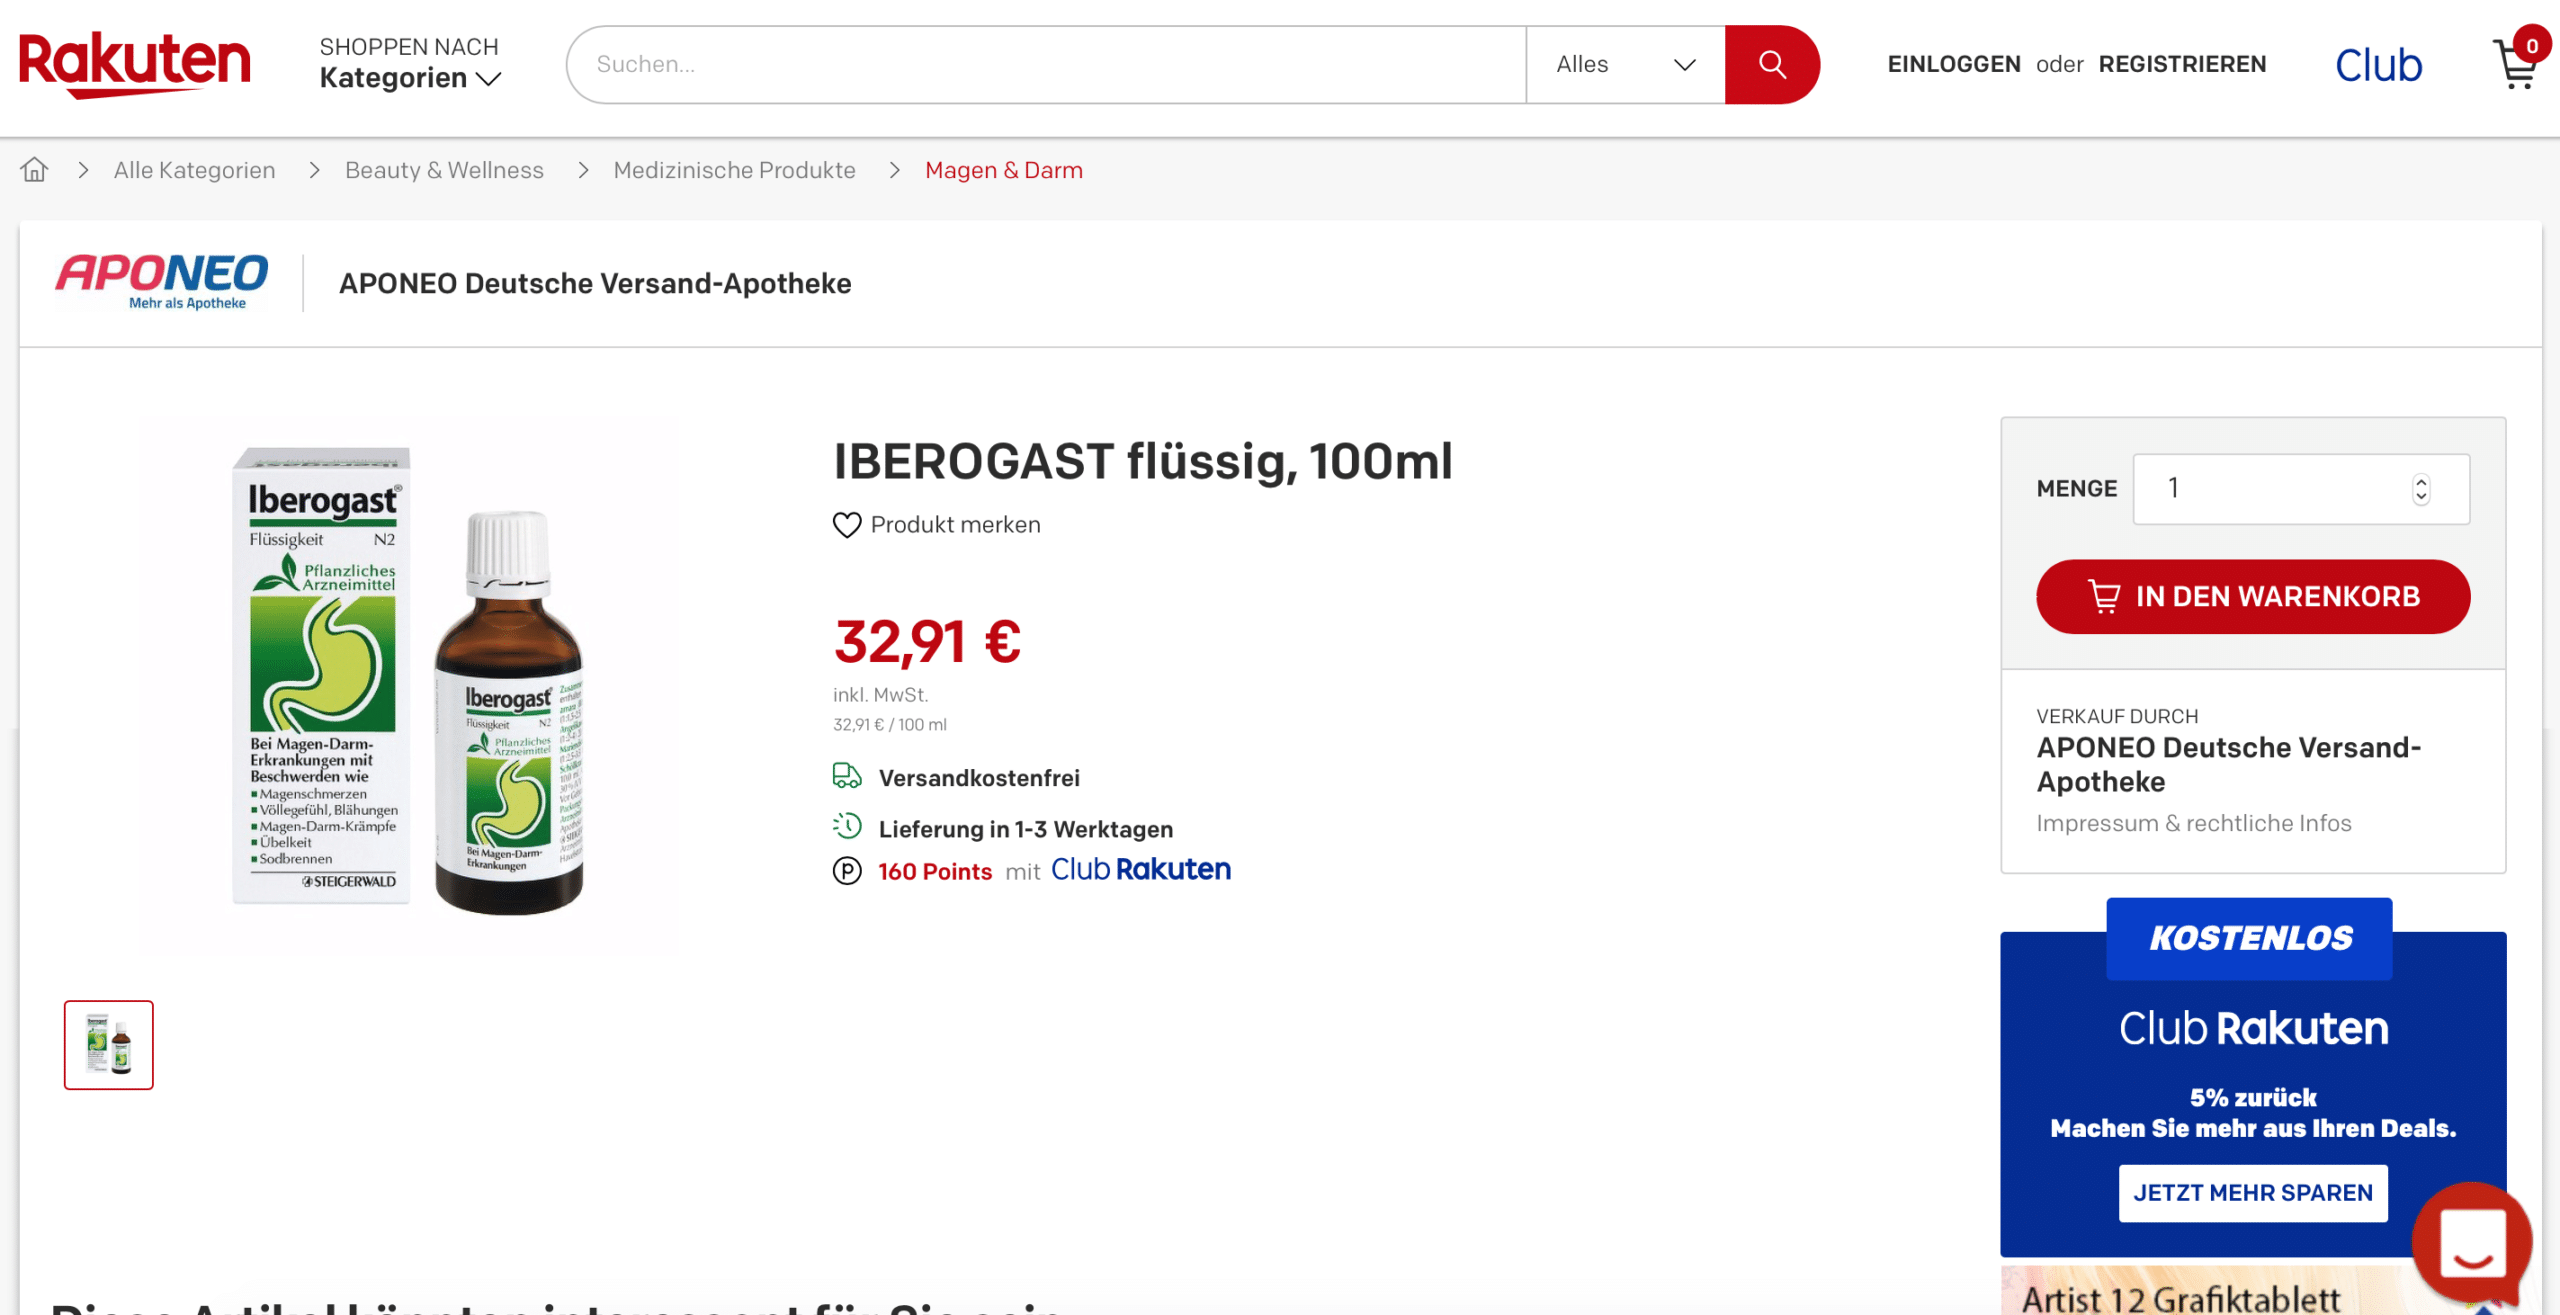This screenshot has width=2560, height=1315.
Task: Open Impressum & rechtliche Infos link
Action: tap(2194, 823)
